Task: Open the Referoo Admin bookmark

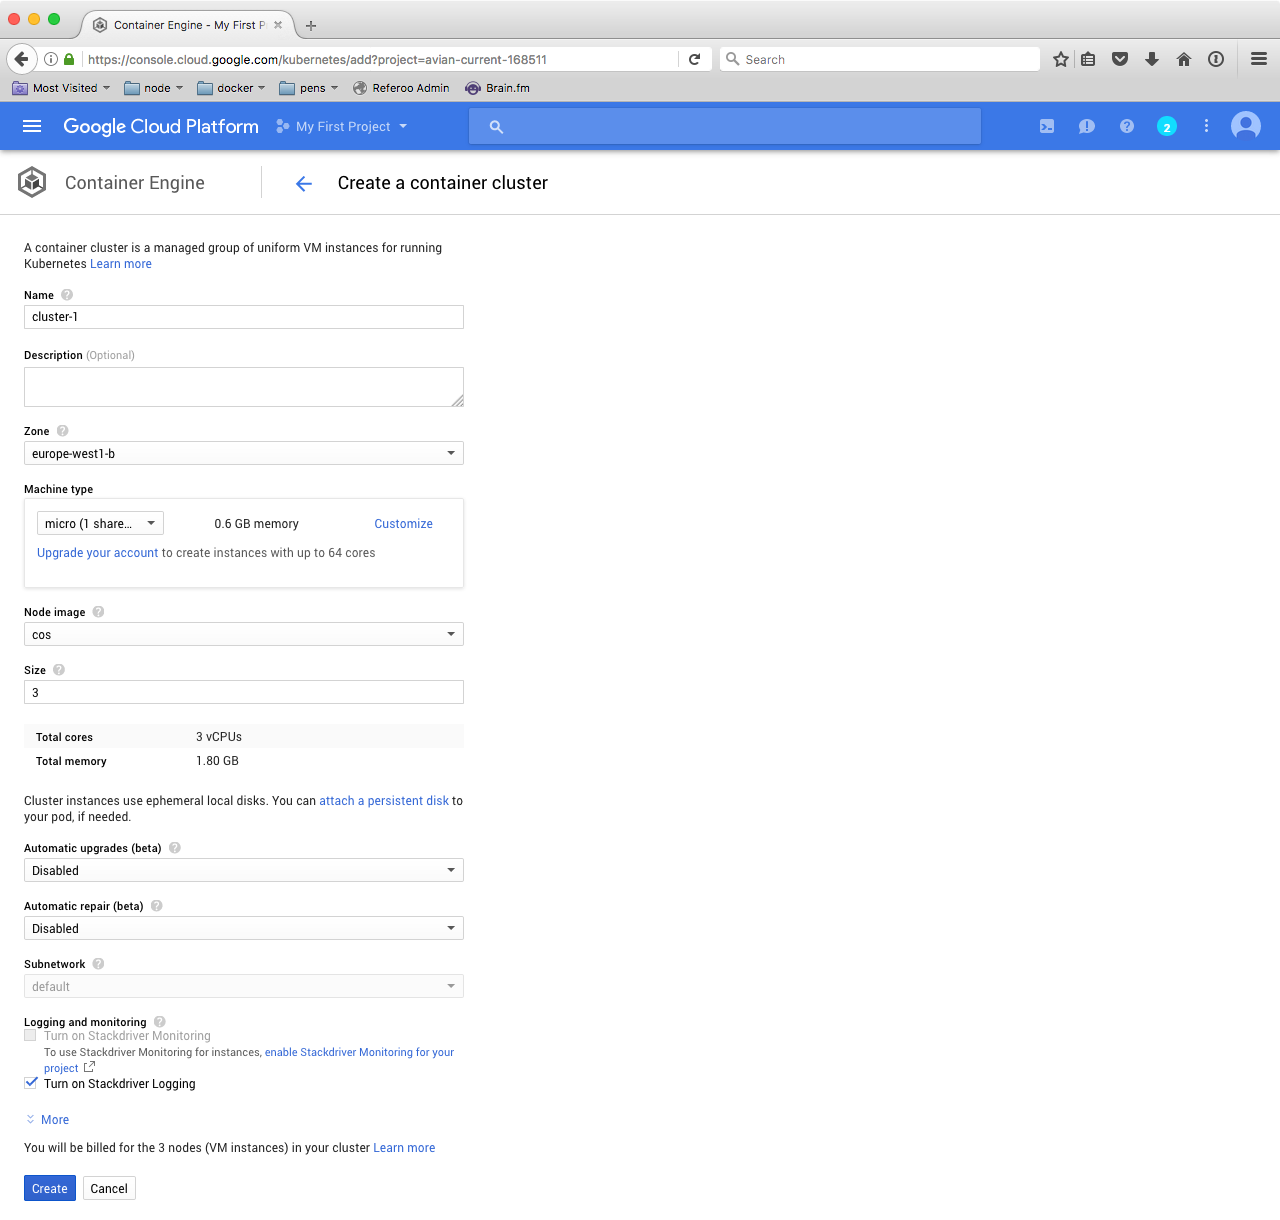Action: coord(401,88)
